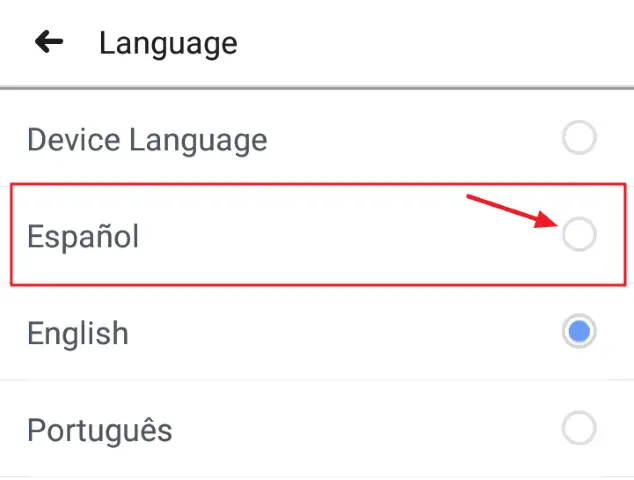The height and width of the screenshot is (480, 634).
Task: Click the middle of the Español row
Action: [317, 236]
